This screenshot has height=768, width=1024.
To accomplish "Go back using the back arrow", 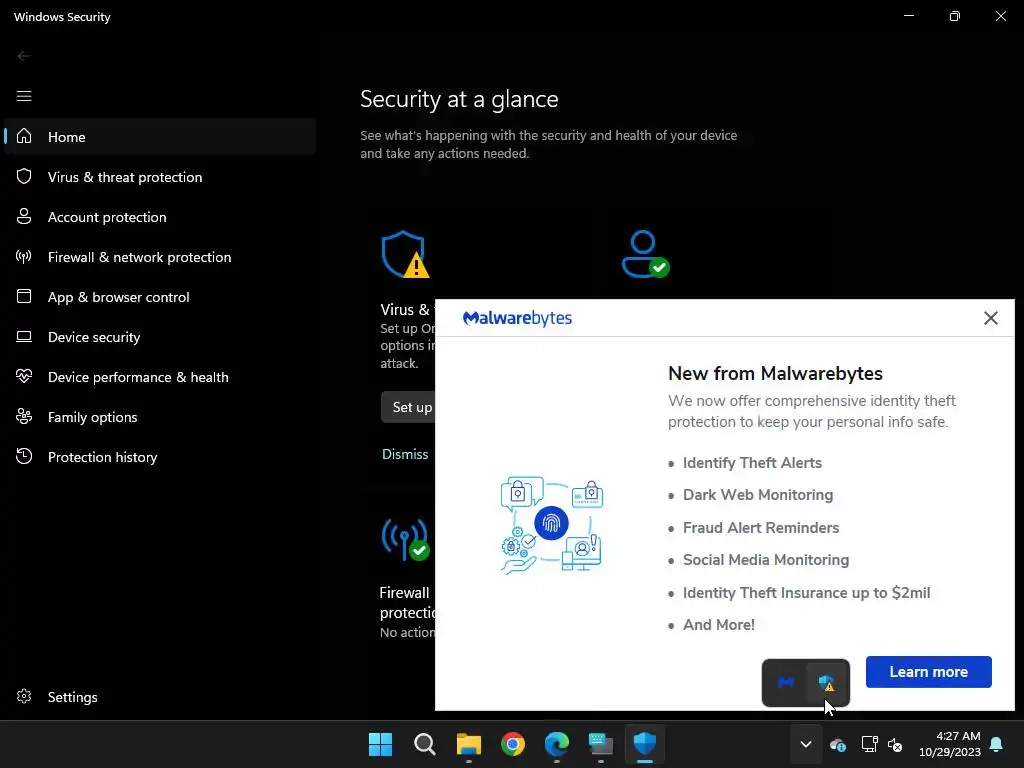I will (x=24, y=56).
